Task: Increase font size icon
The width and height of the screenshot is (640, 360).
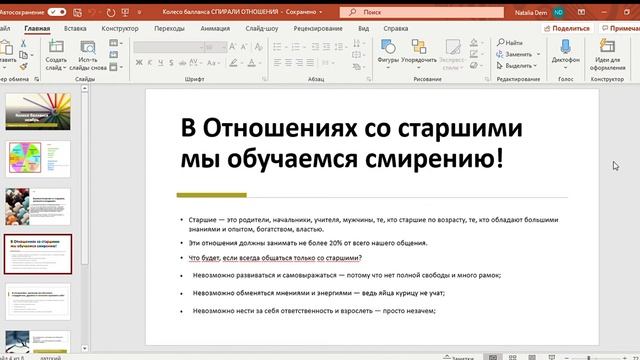Action: 233,47
